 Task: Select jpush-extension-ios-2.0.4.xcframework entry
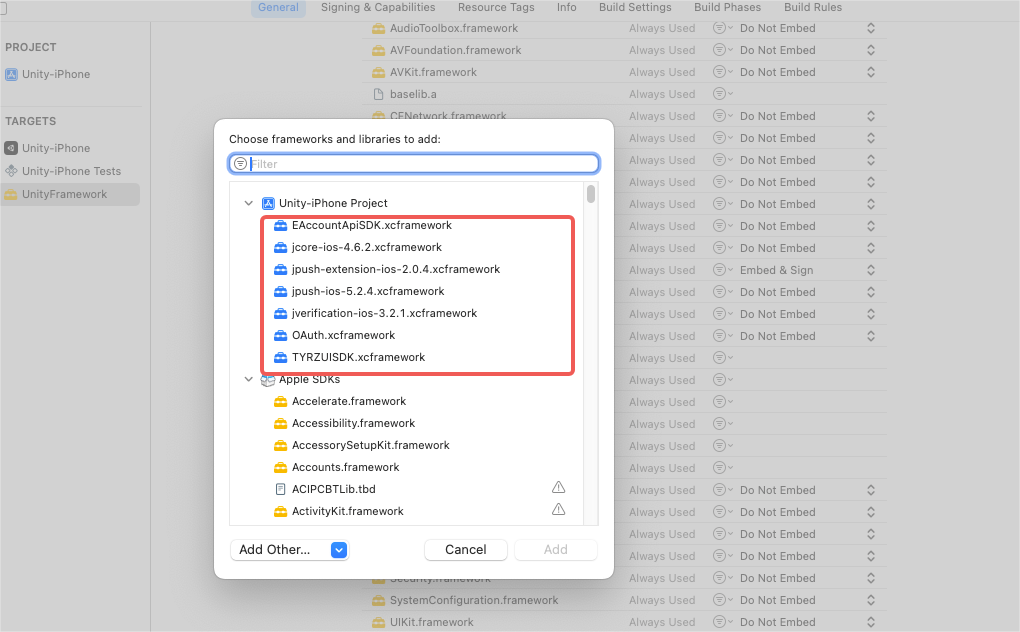[396, 269]
